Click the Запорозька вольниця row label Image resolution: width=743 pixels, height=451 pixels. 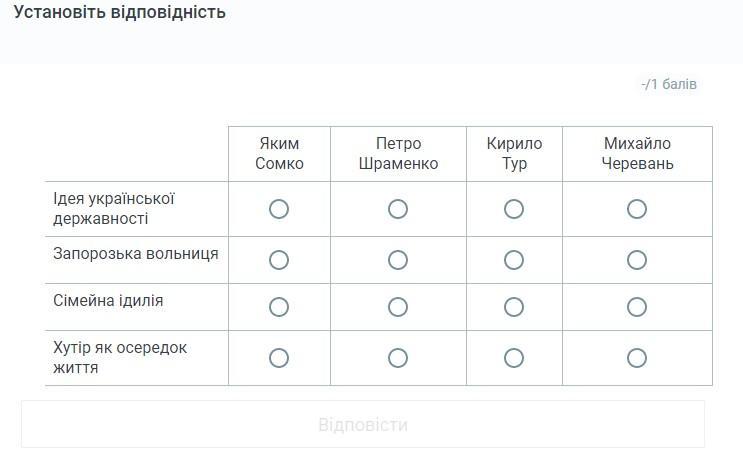136,254
